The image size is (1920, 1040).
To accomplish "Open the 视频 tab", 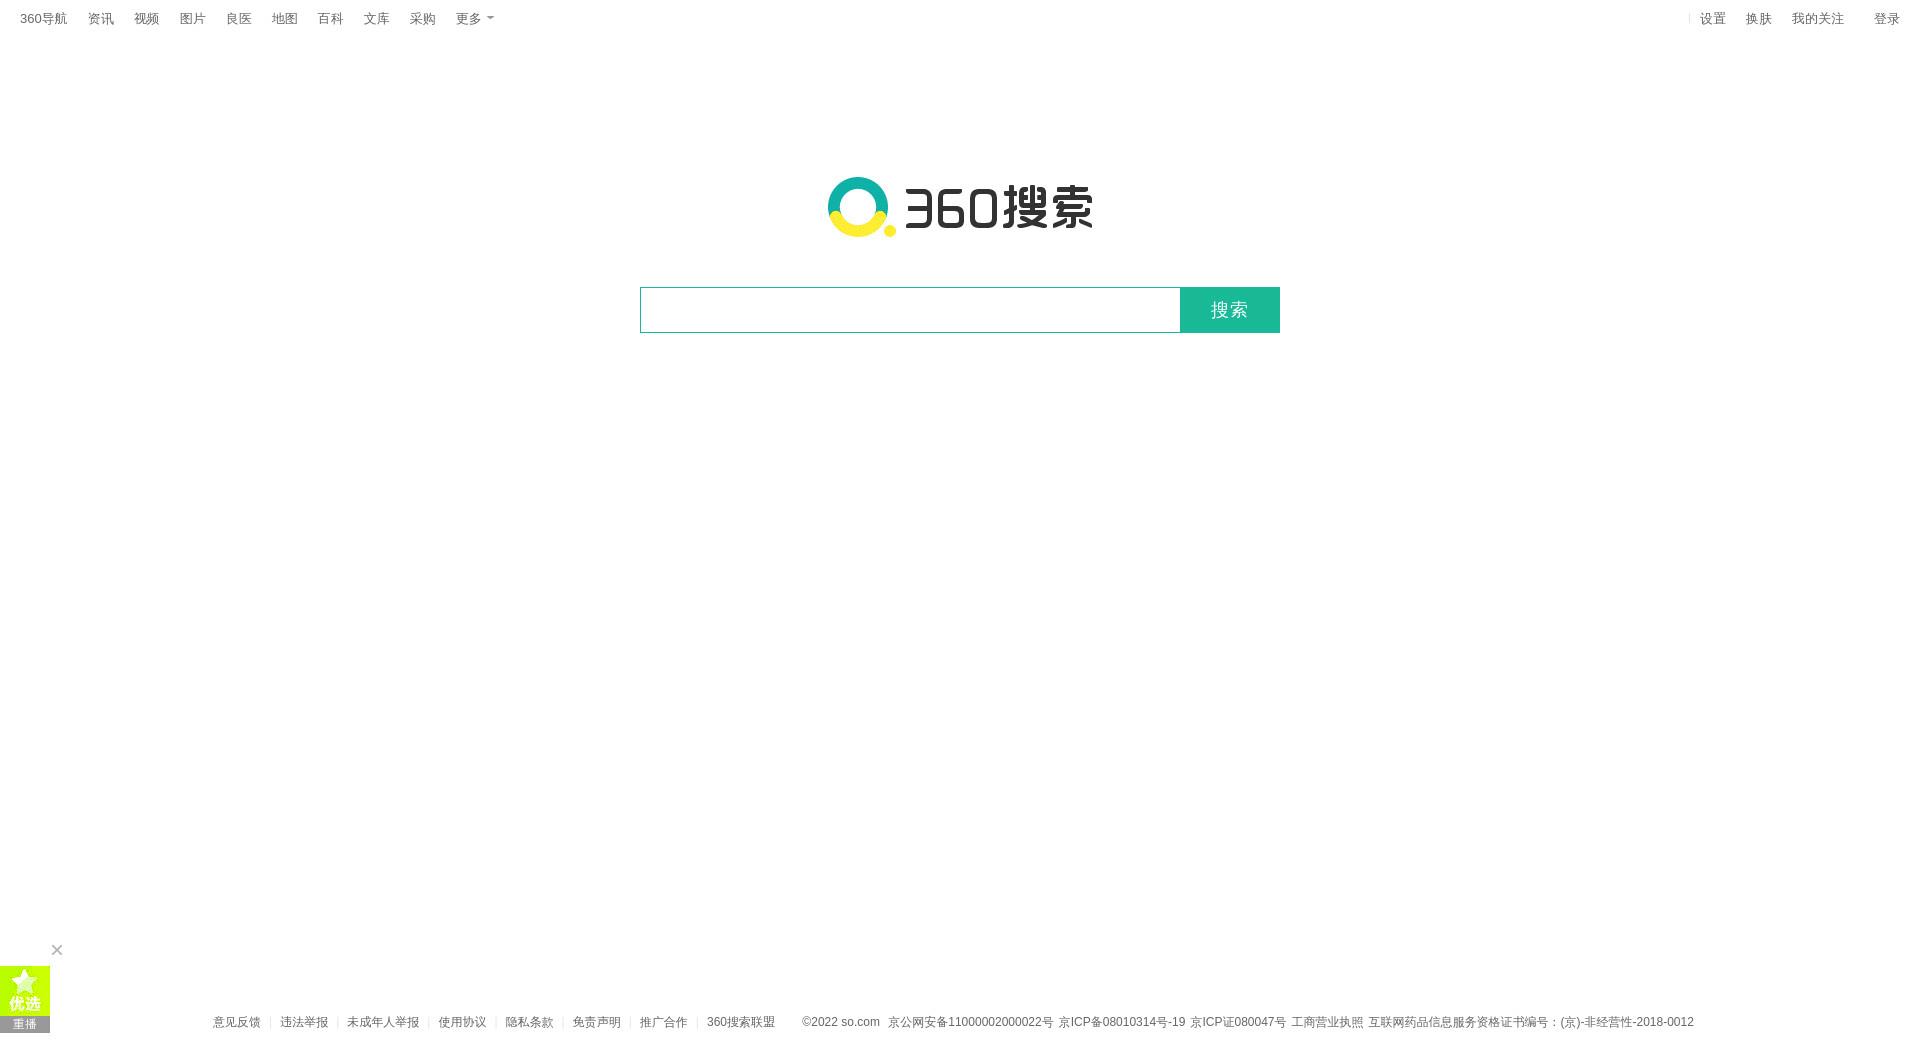I will (147, 19).
